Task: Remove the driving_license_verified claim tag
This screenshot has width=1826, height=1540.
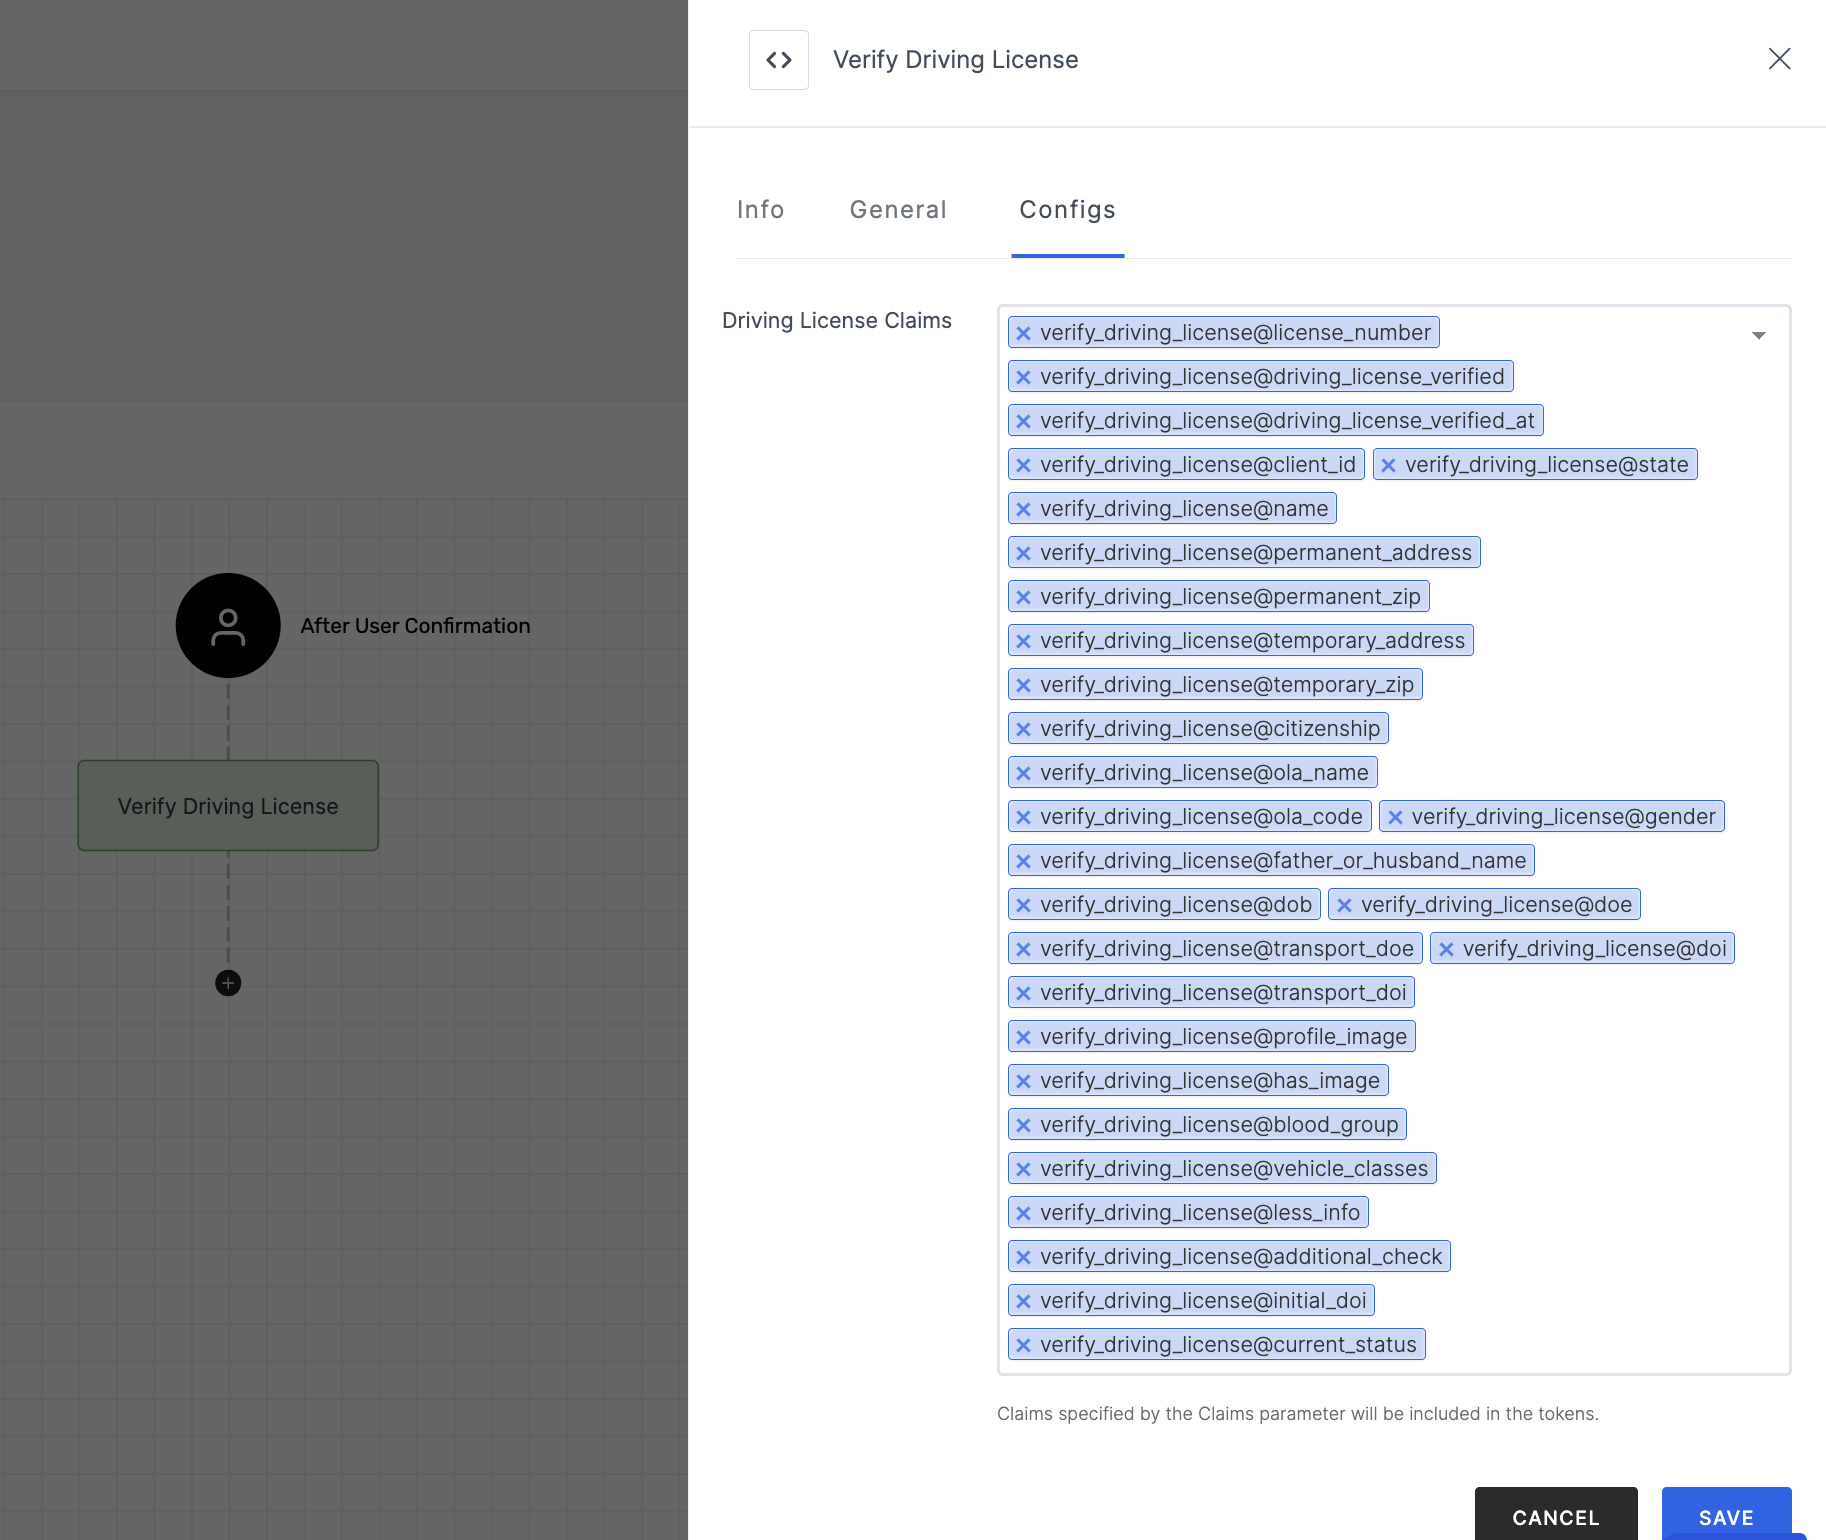Action: (1023, 377)
